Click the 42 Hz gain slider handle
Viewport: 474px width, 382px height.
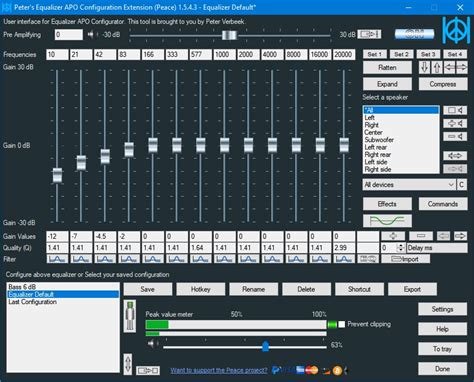(x=105, y=156)
